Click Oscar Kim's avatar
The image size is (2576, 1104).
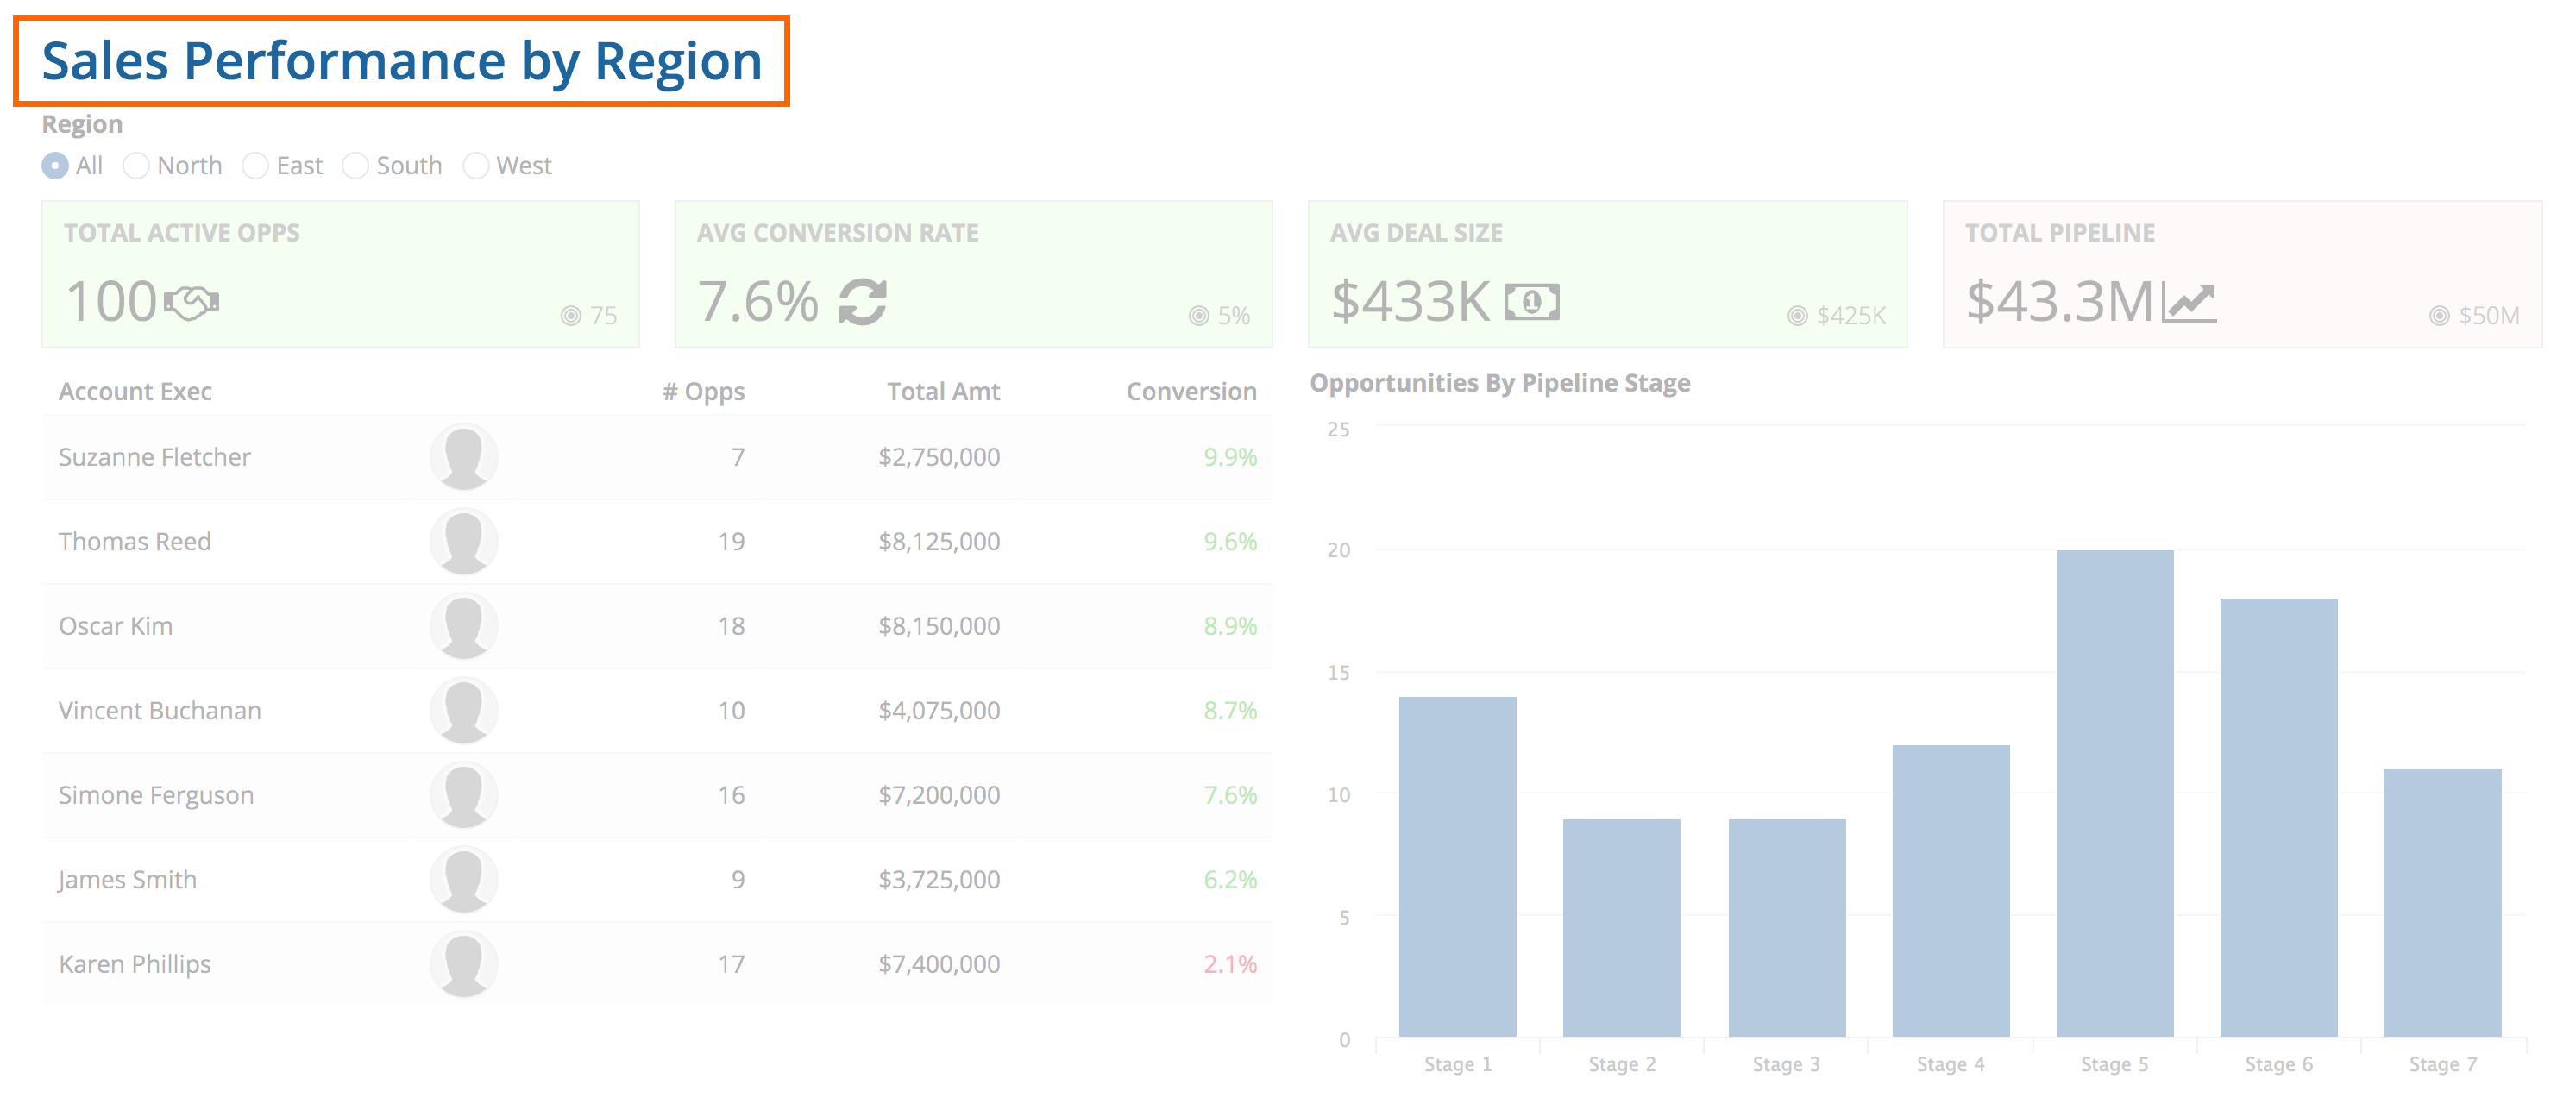(x=464, y=626)
